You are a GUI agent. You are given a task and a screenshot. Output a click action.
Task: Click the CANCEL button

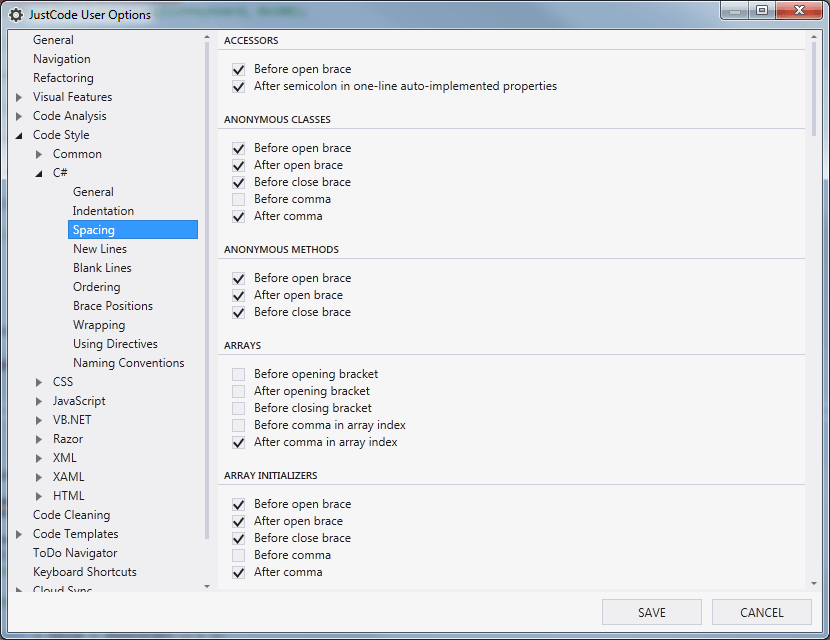pyautogui.click(x=762, y=612)
